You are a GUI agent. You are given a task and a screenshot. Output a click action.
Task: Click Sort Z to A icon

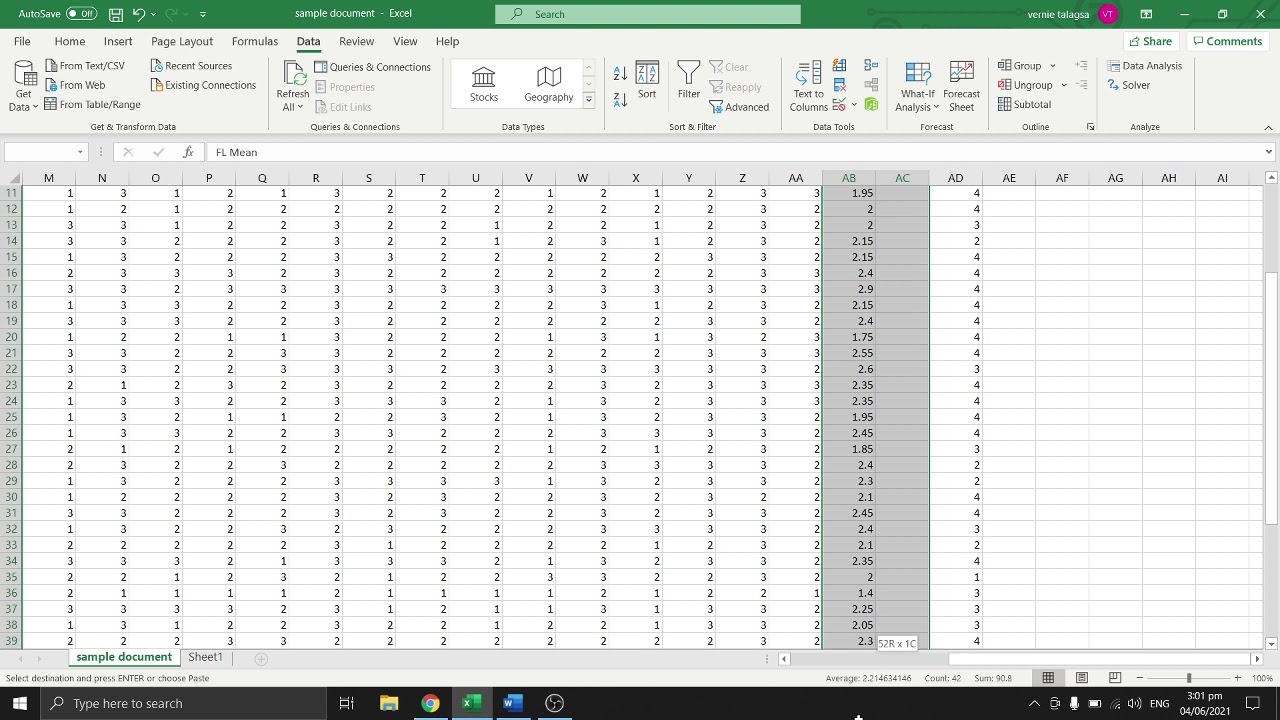(620, 100)
